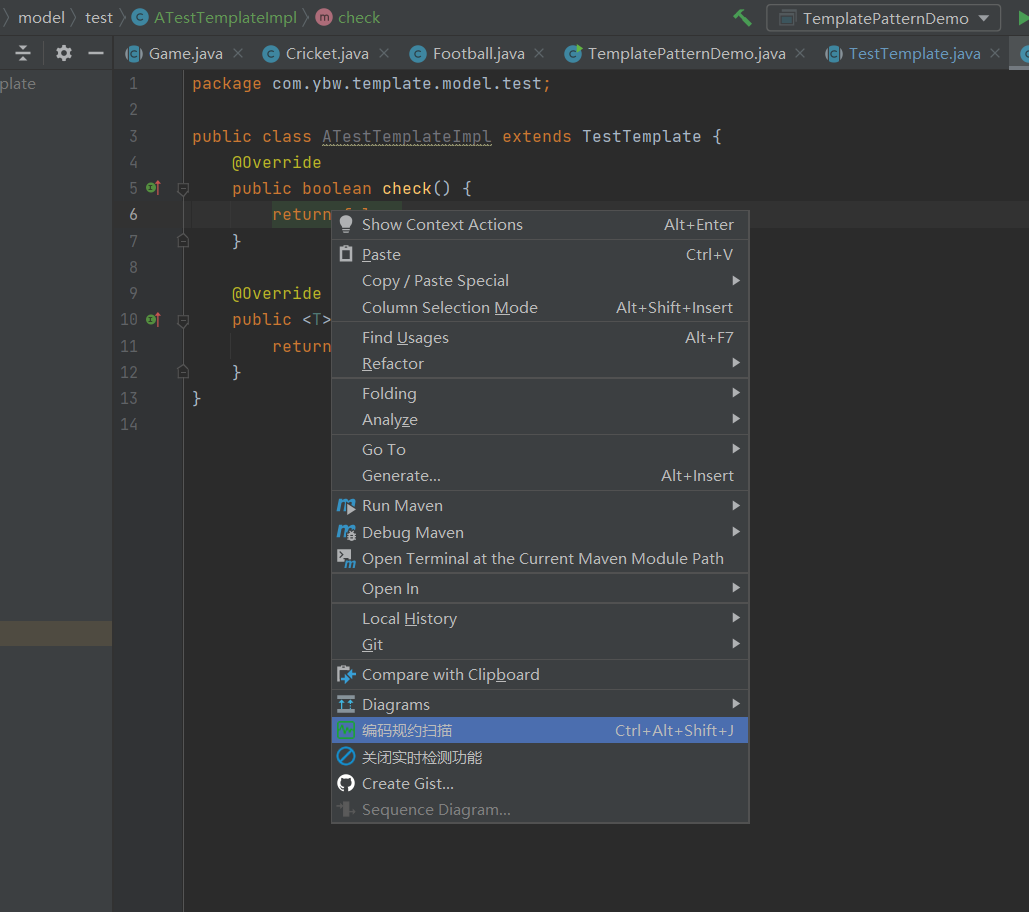Switch to the TestTemplate.java tab
The height and width of the screenshot is (912, 1029).
point(914,54)
